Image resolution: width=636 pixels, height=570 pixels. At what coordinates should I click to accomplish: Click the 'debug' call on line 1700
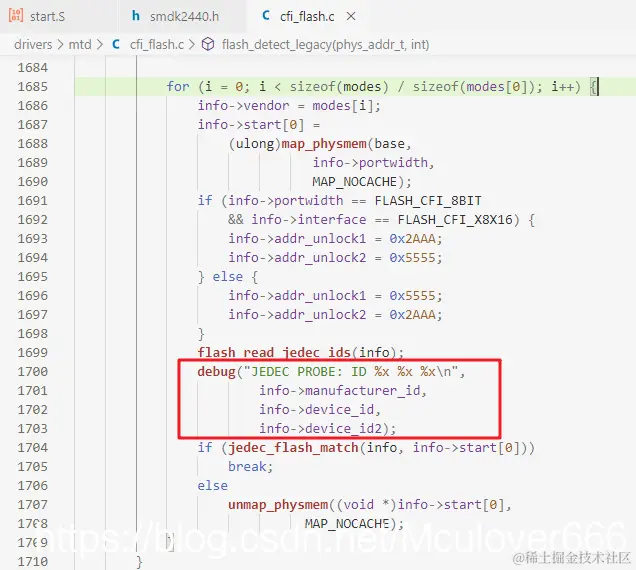217,372
